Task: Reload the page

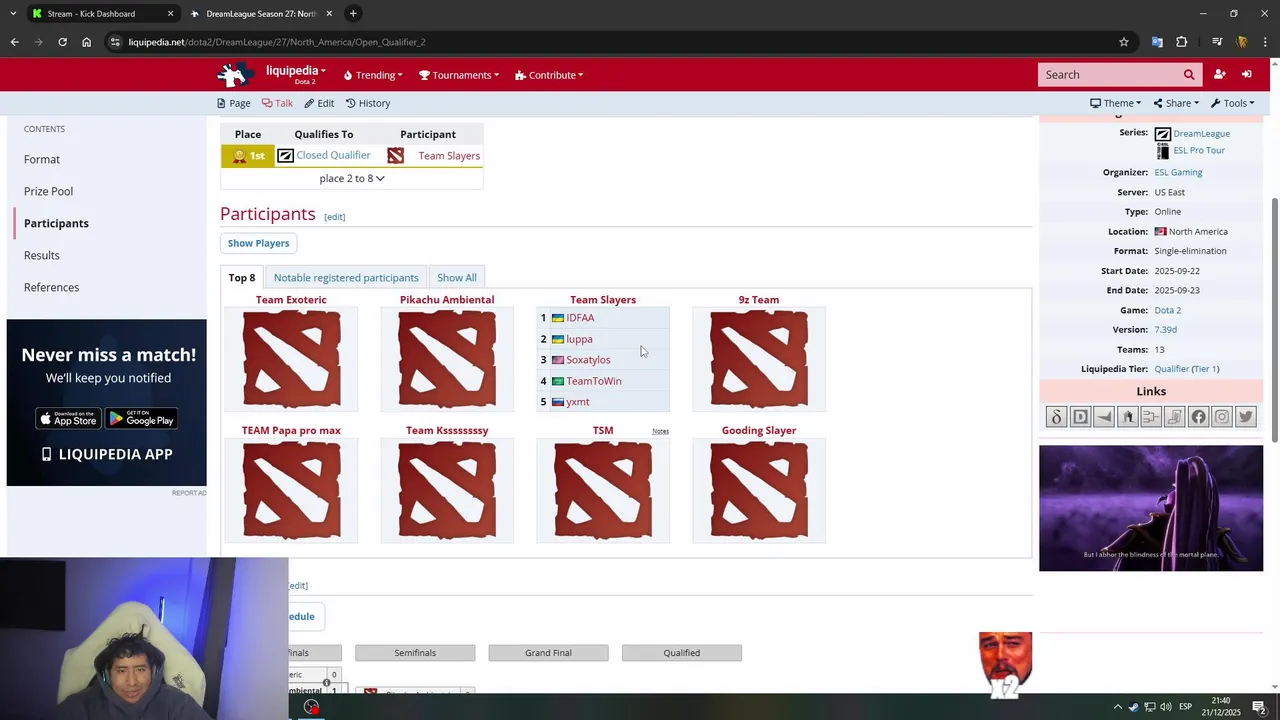Action: pos(62,42)
